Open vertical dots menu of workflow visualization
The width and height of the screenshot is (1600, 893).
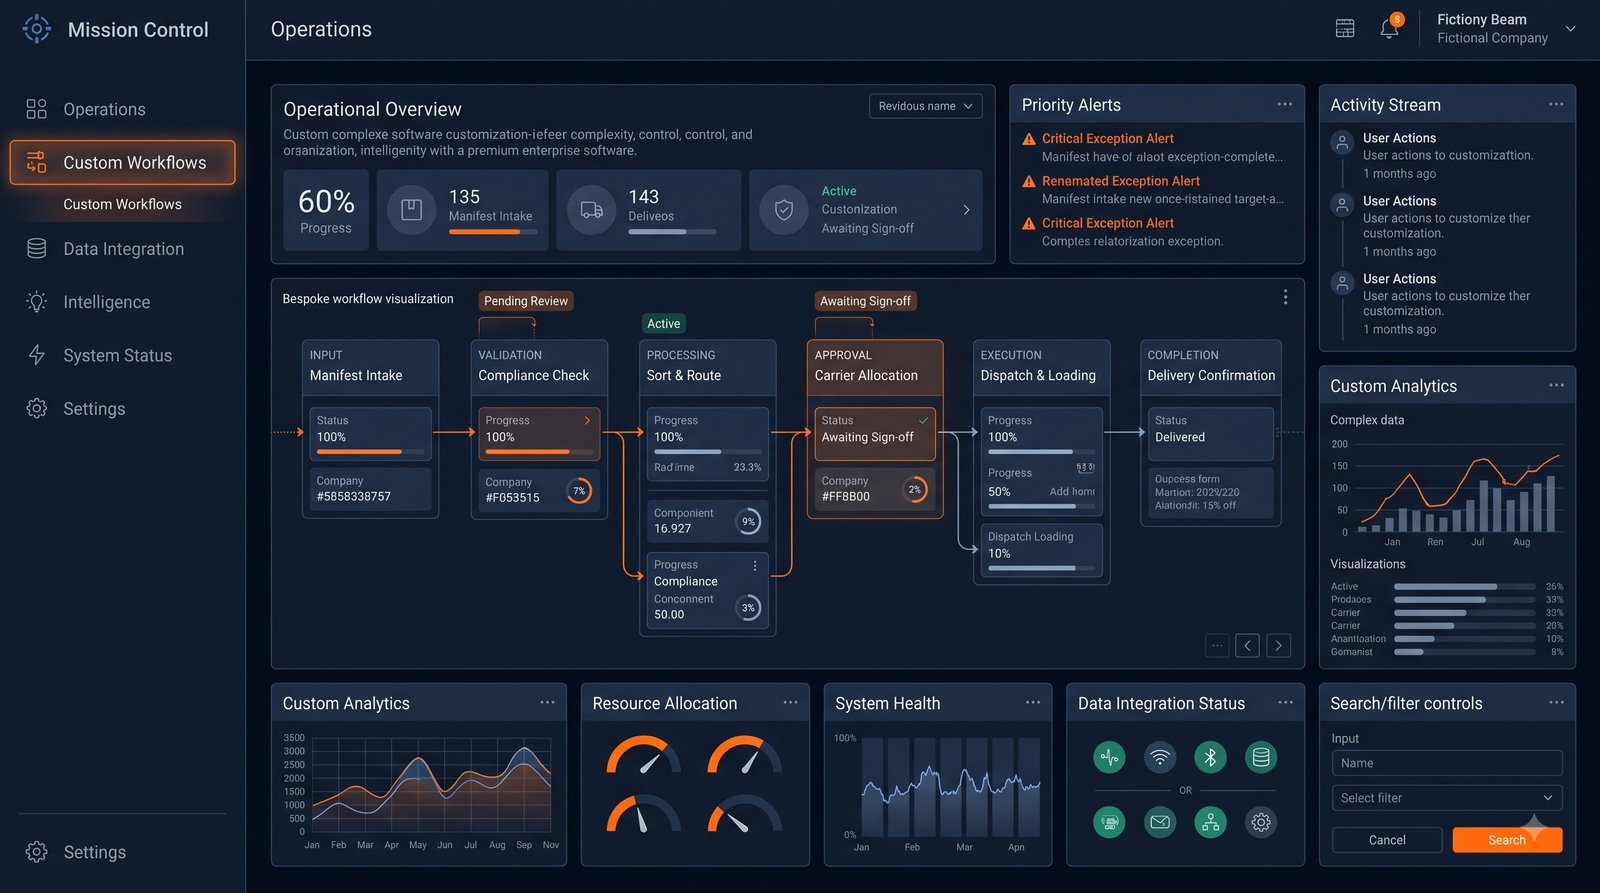pos(1285,297)
